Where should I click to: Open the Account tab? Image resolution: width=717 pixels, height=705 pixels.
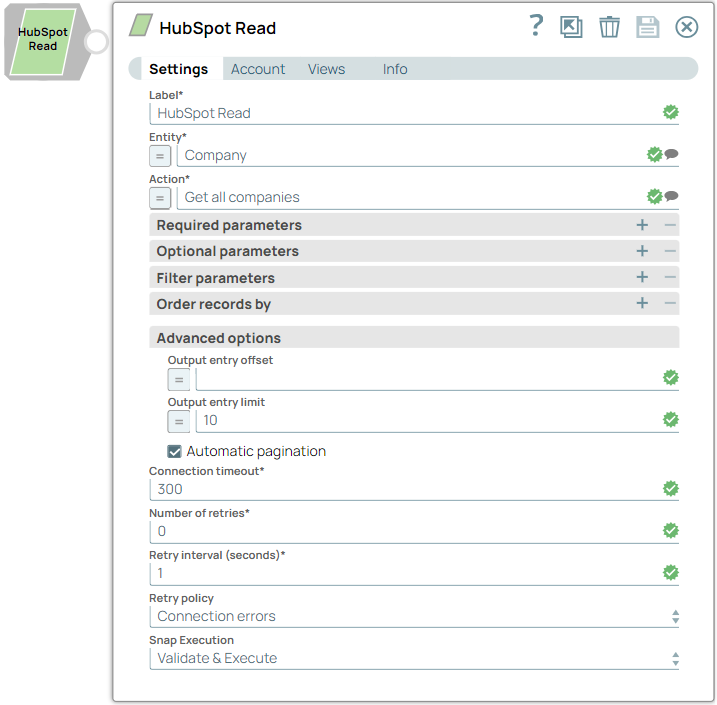(x=257, y=69)
